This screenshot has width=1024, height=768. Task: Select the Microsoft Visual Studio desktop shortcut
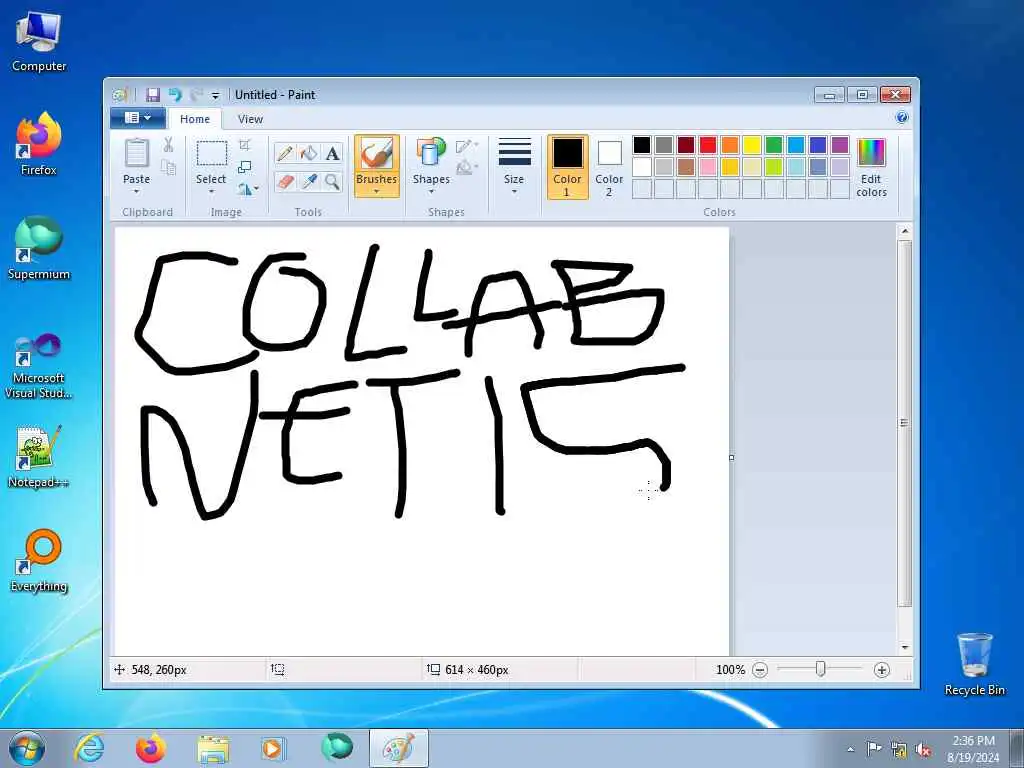(39, 366)
